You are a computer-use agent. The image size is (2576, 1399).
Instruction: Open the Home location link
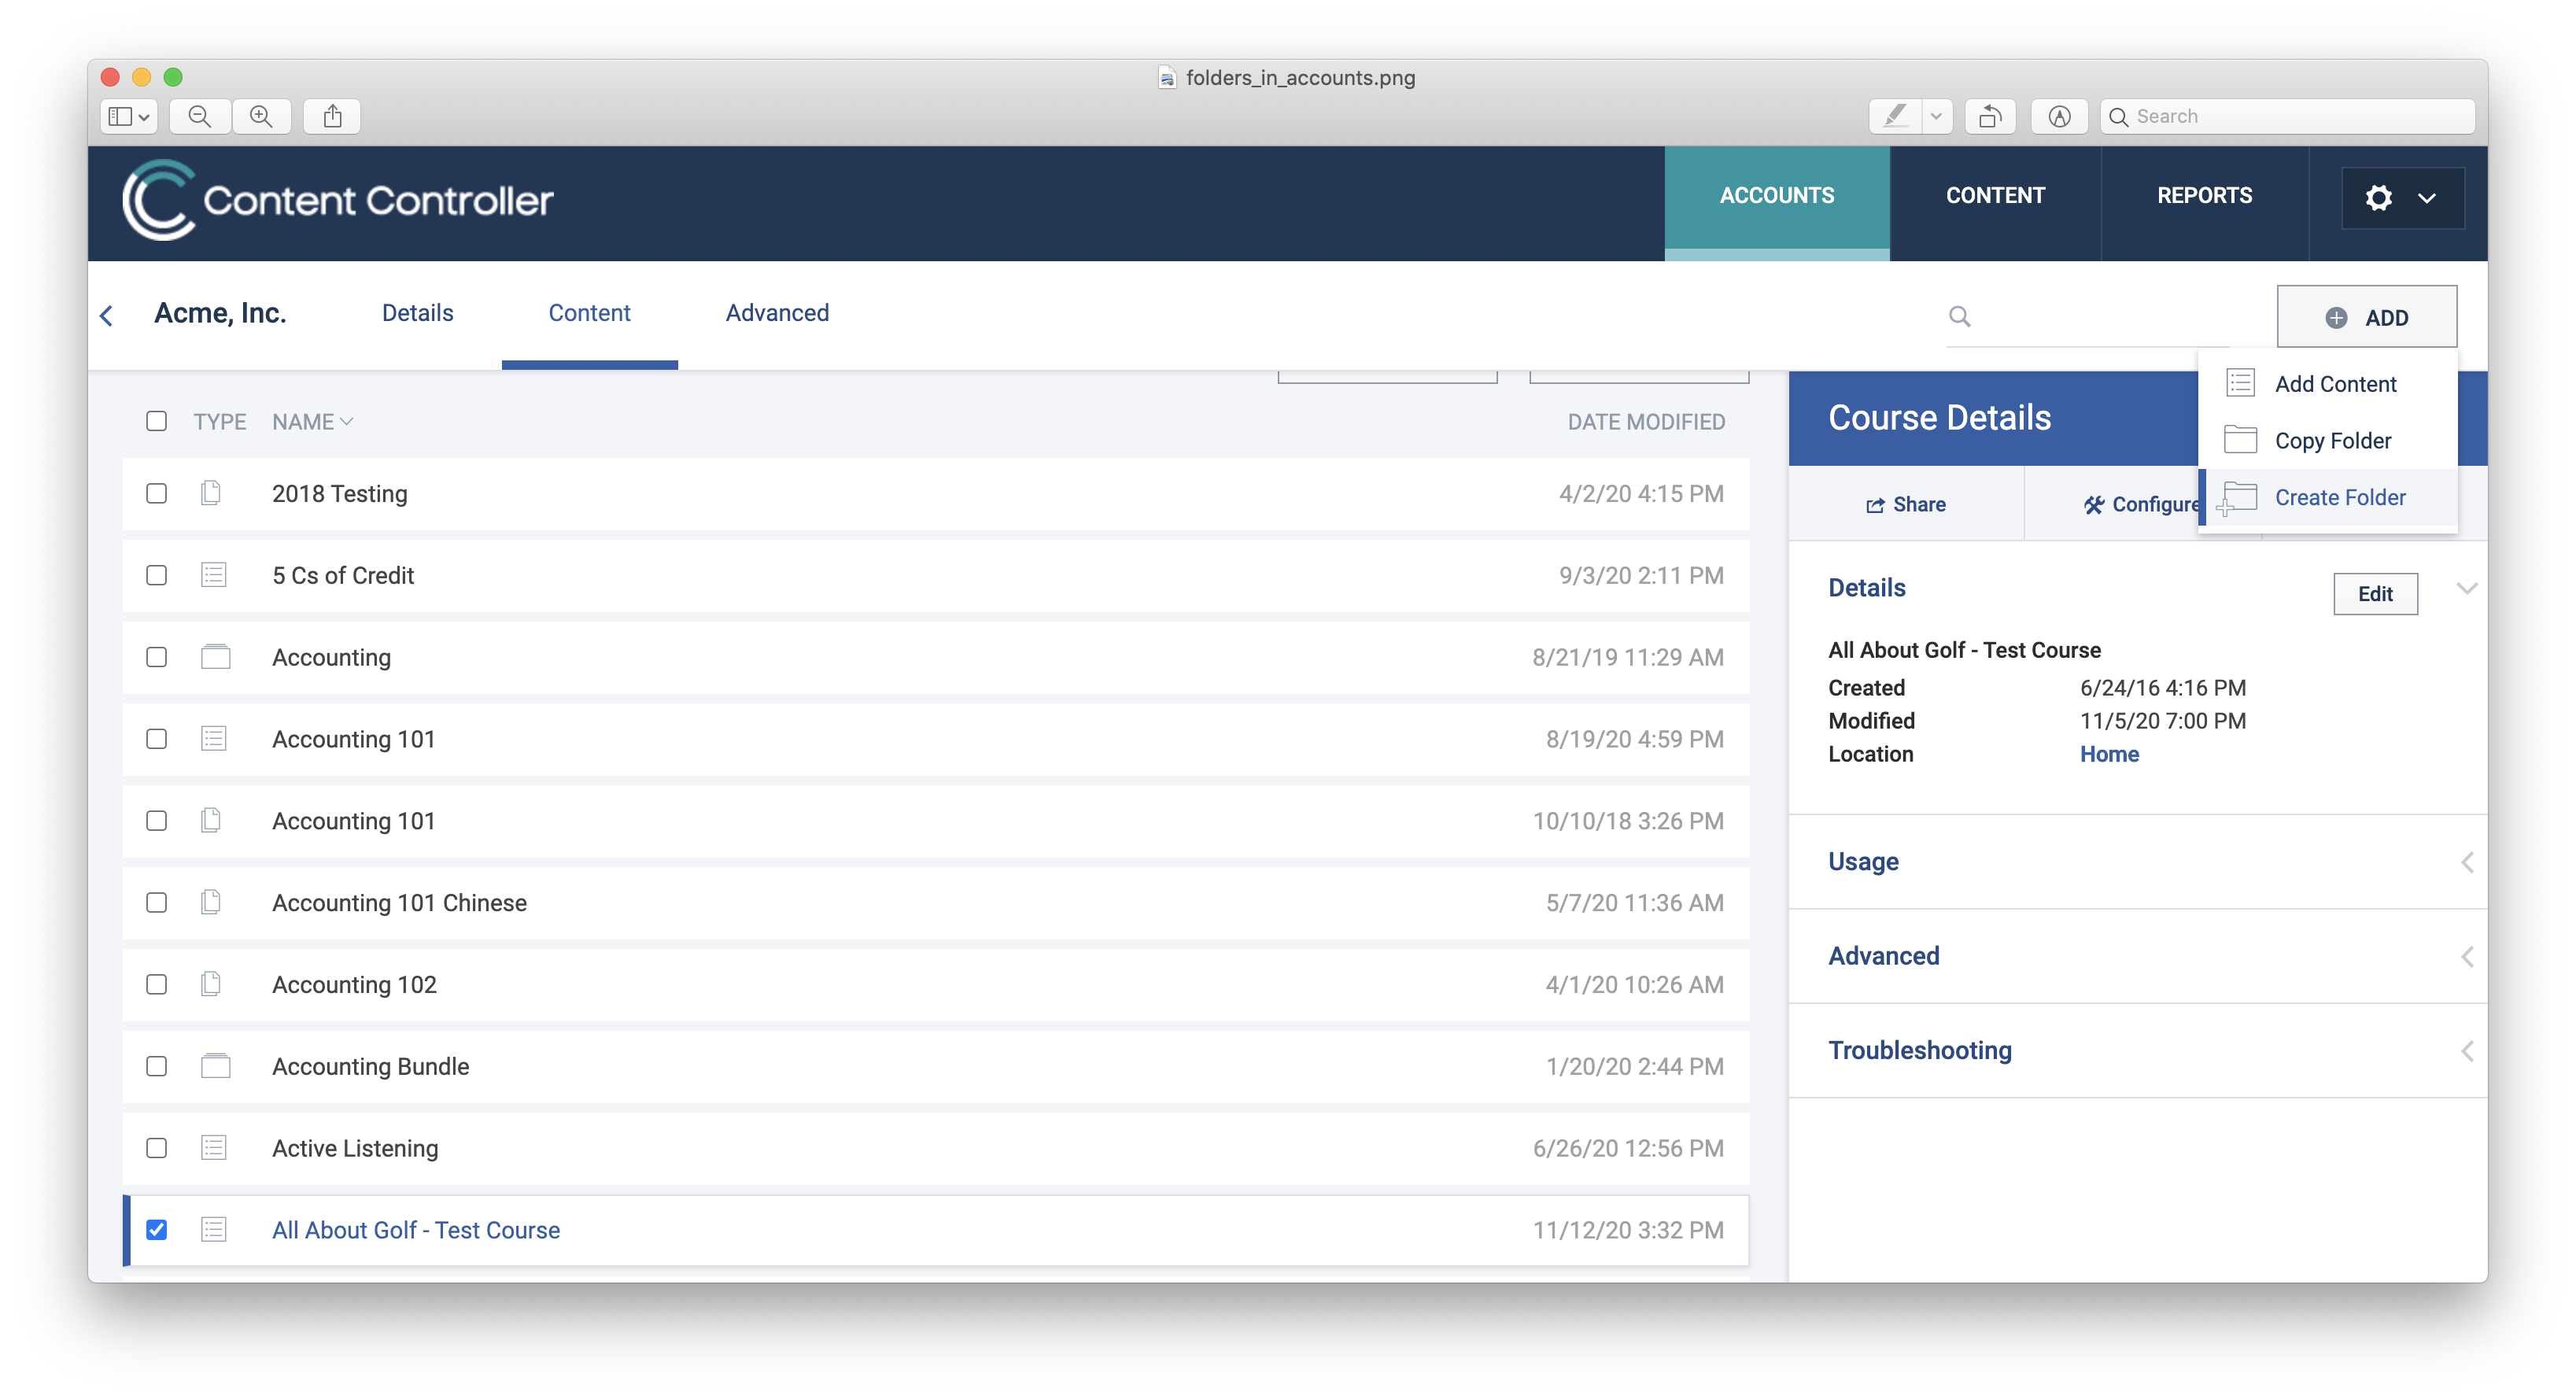point(2109,754)
